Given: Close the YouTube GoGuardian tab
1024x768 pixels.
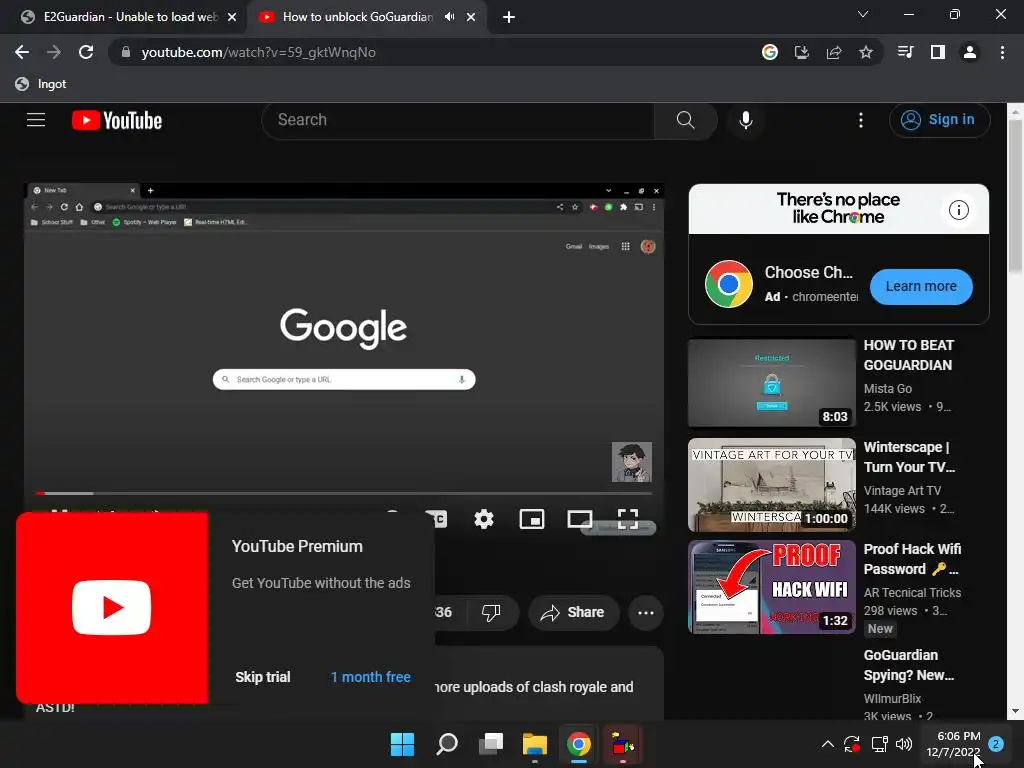Looking at the screenshot, I should pos(471,17).
